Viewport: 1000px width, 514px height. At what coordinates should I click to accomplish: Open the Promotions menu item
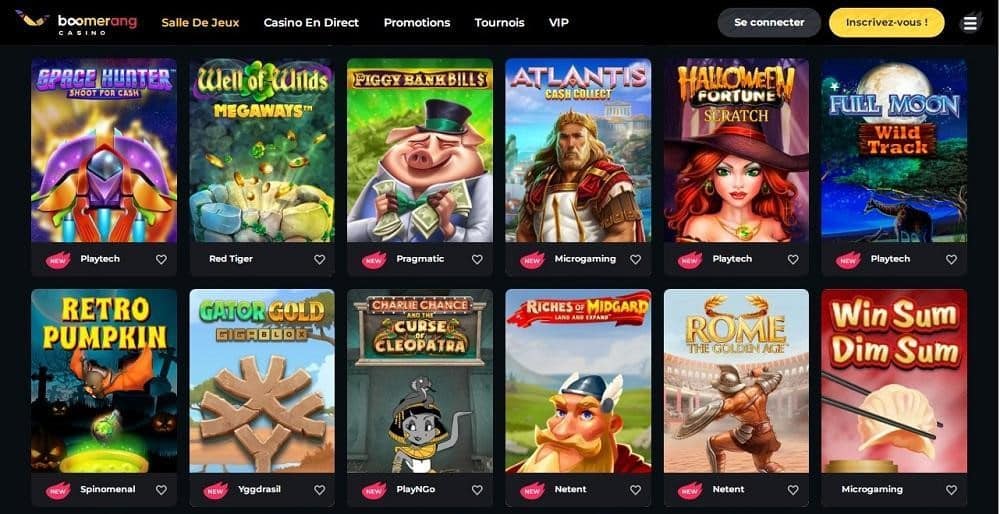click(x=417, y=23)
